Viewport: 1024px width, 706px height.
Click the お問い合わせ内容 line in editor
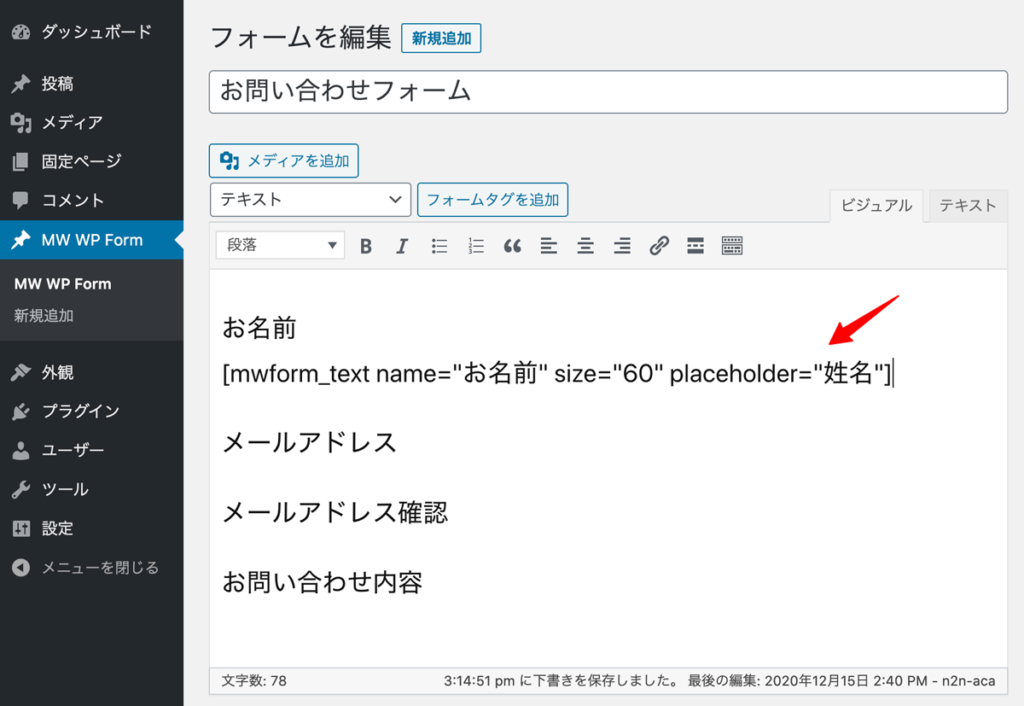pyautogui.click(x=323, y=582)
